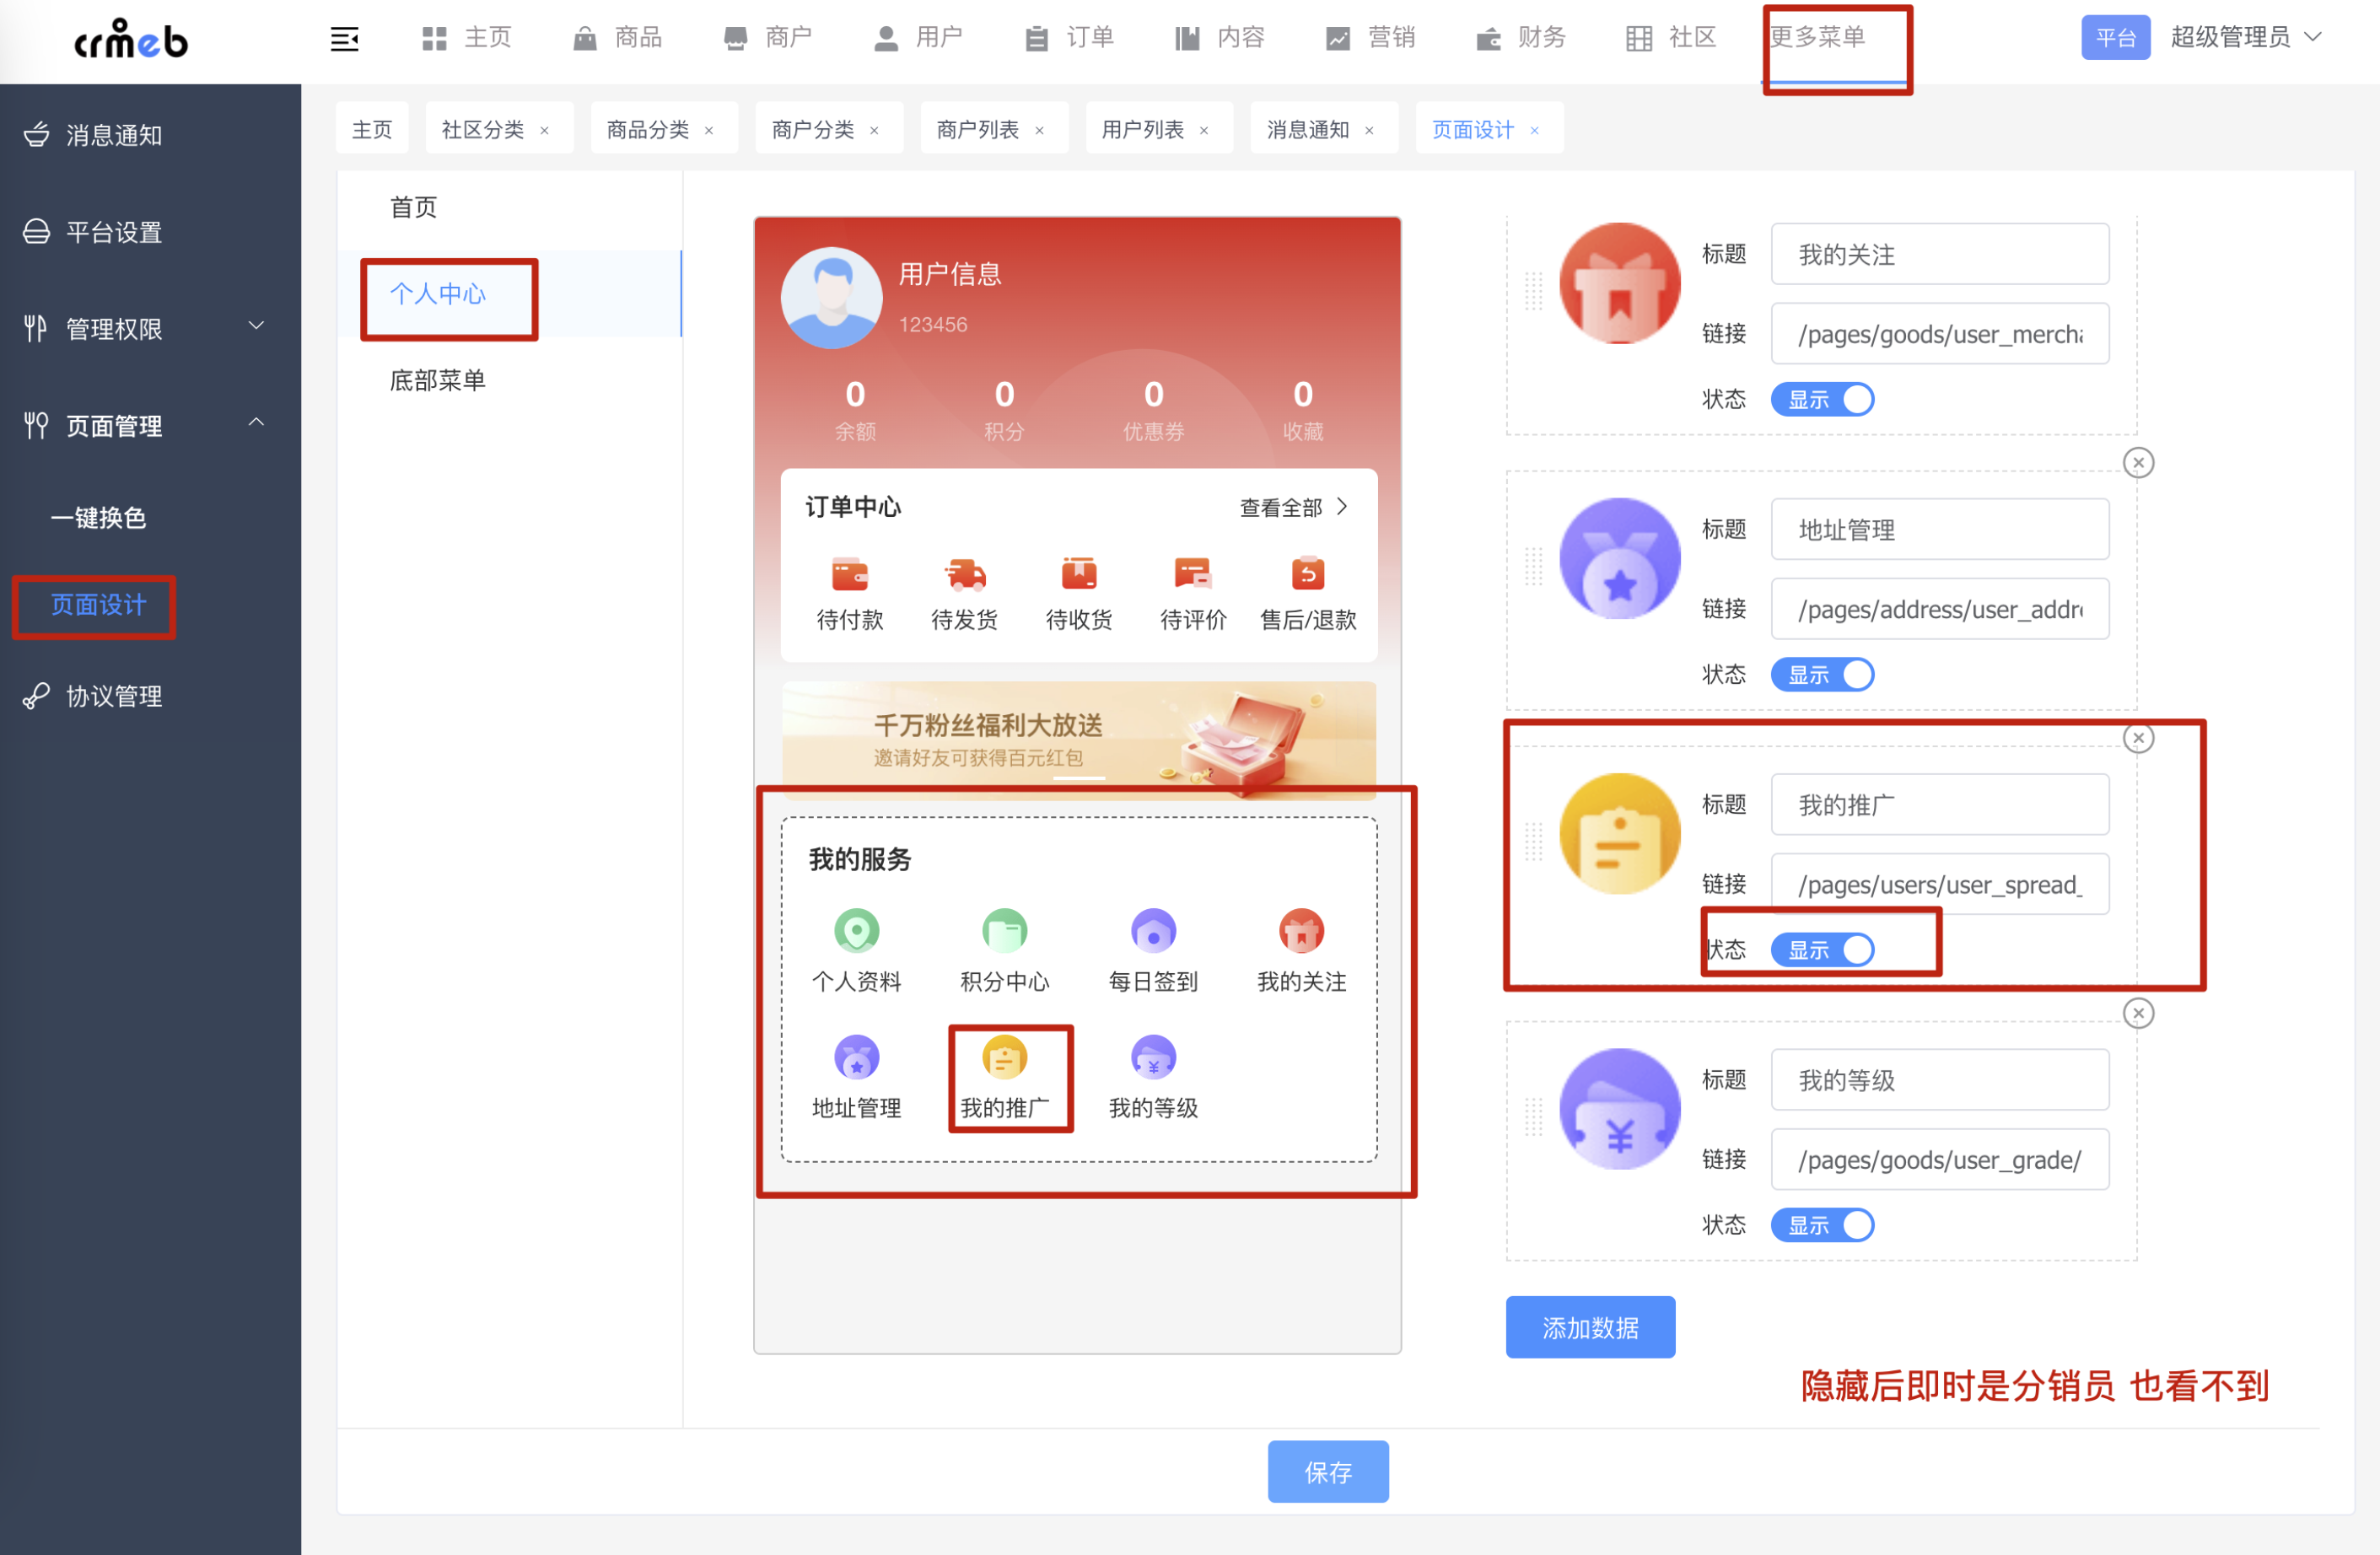Select the 待发货 truck icon

pos(965,574)
